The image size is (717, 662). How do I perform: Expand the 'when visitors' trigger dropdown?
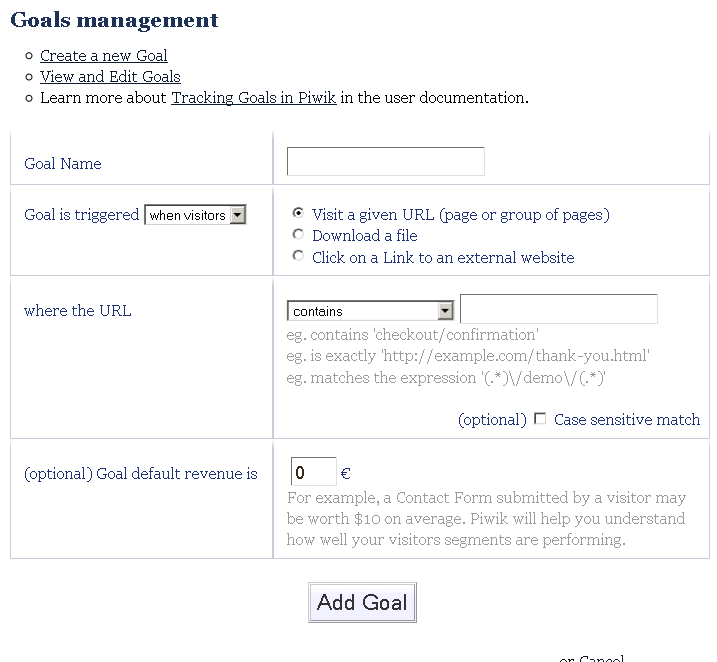pyautogui.click(x=195, y=215)
